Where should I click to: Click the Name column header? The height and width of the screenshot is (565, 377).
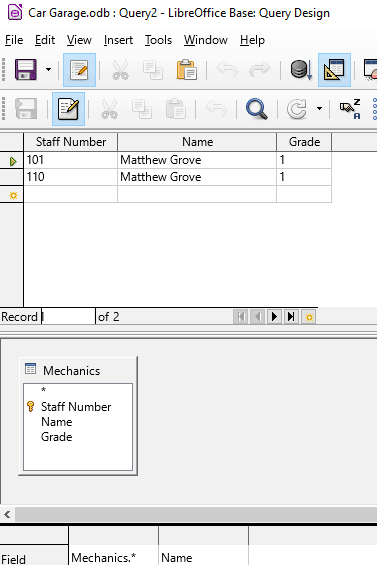pos(197,142)
